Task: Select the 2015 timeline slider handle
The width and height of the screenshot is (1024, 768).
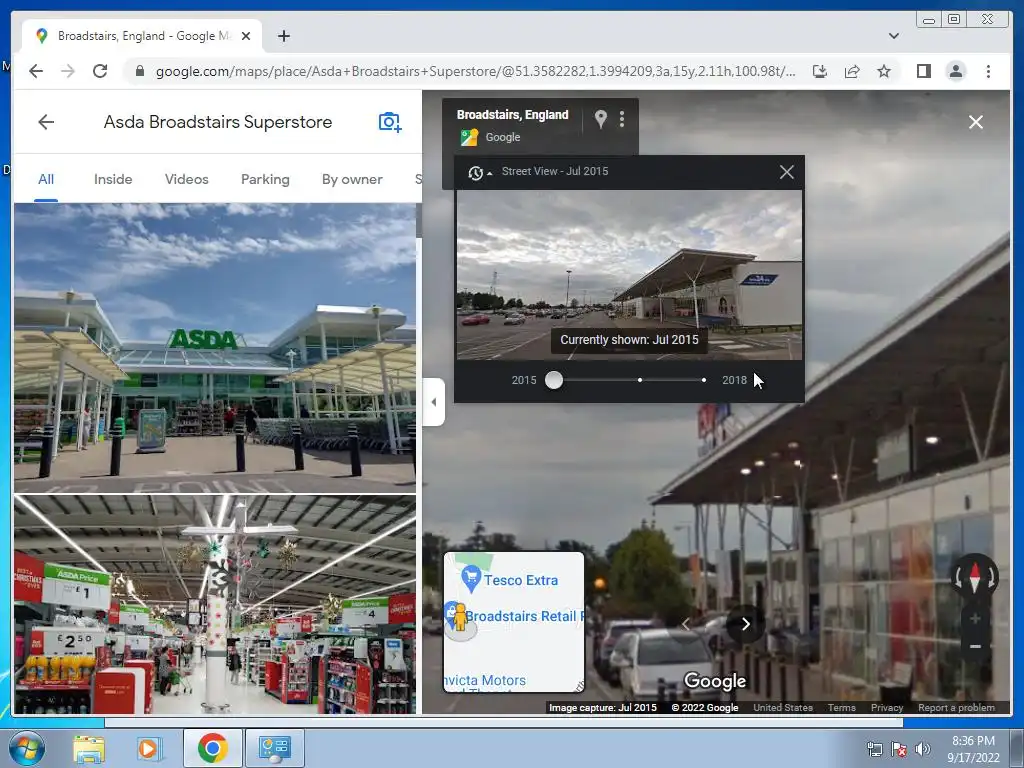Action: [554, 380]
